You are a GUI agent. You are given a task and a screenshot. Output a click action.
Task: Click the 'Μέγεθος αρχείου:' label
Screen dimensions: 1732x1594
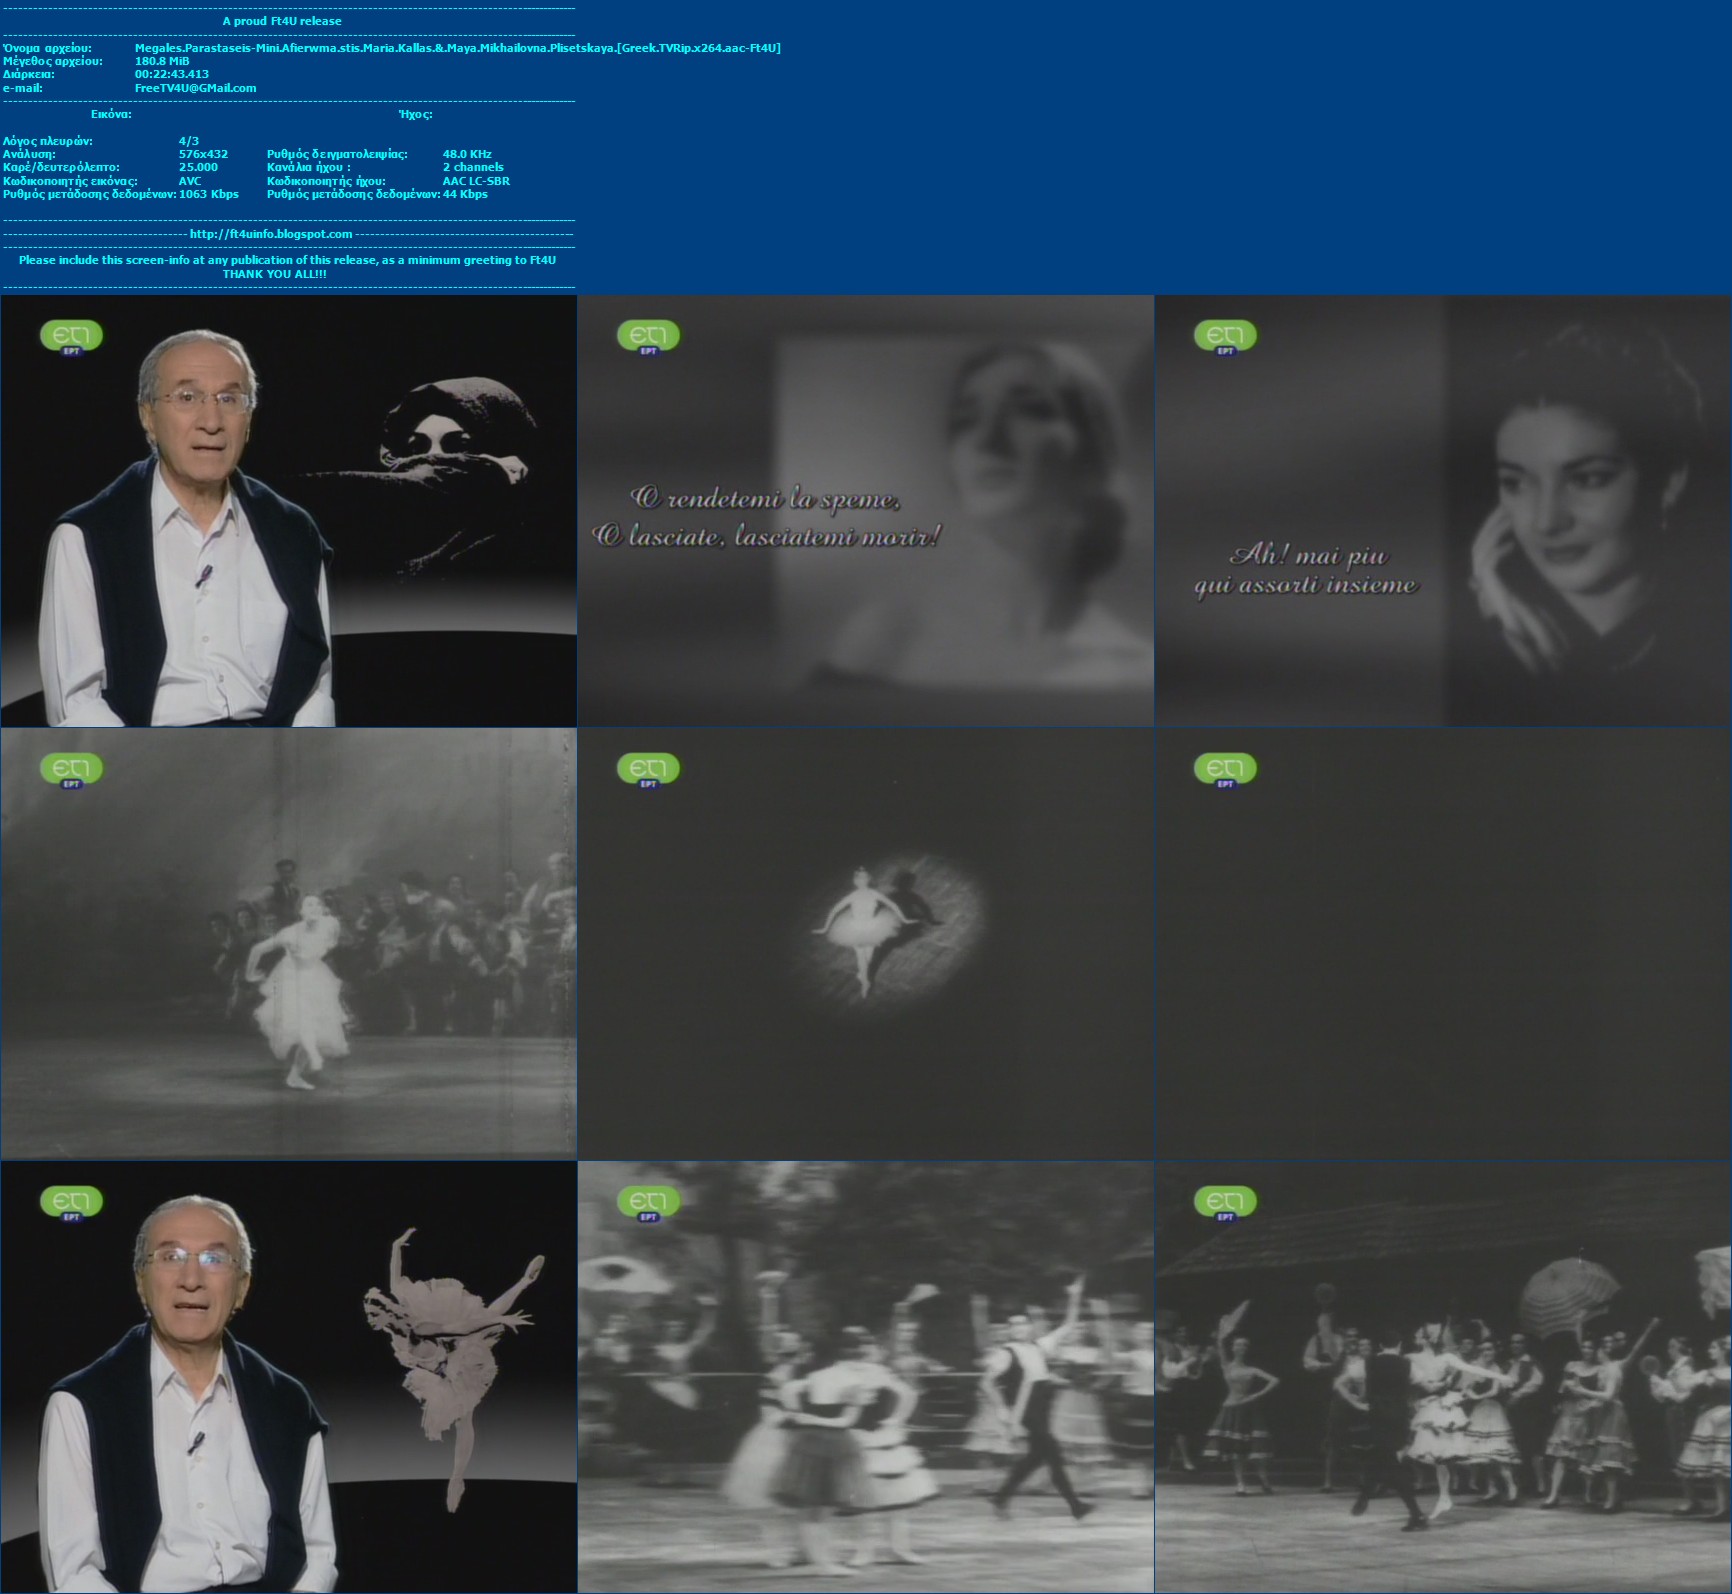53,61
